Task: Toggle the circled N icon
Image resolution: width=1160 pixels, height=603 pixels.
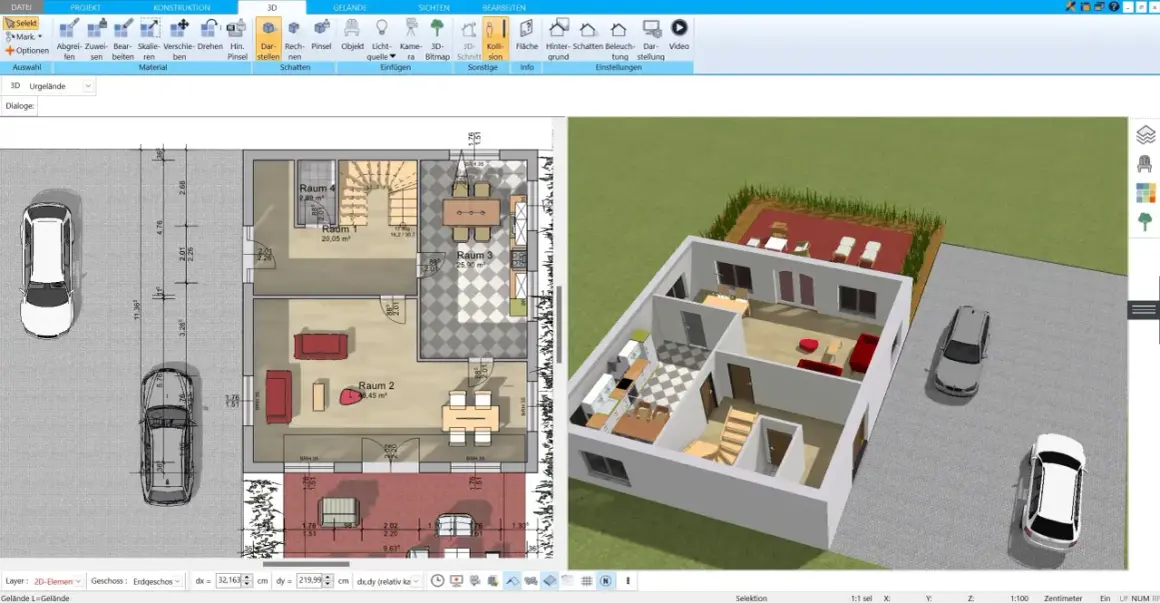Action: (x=605, y=581)
